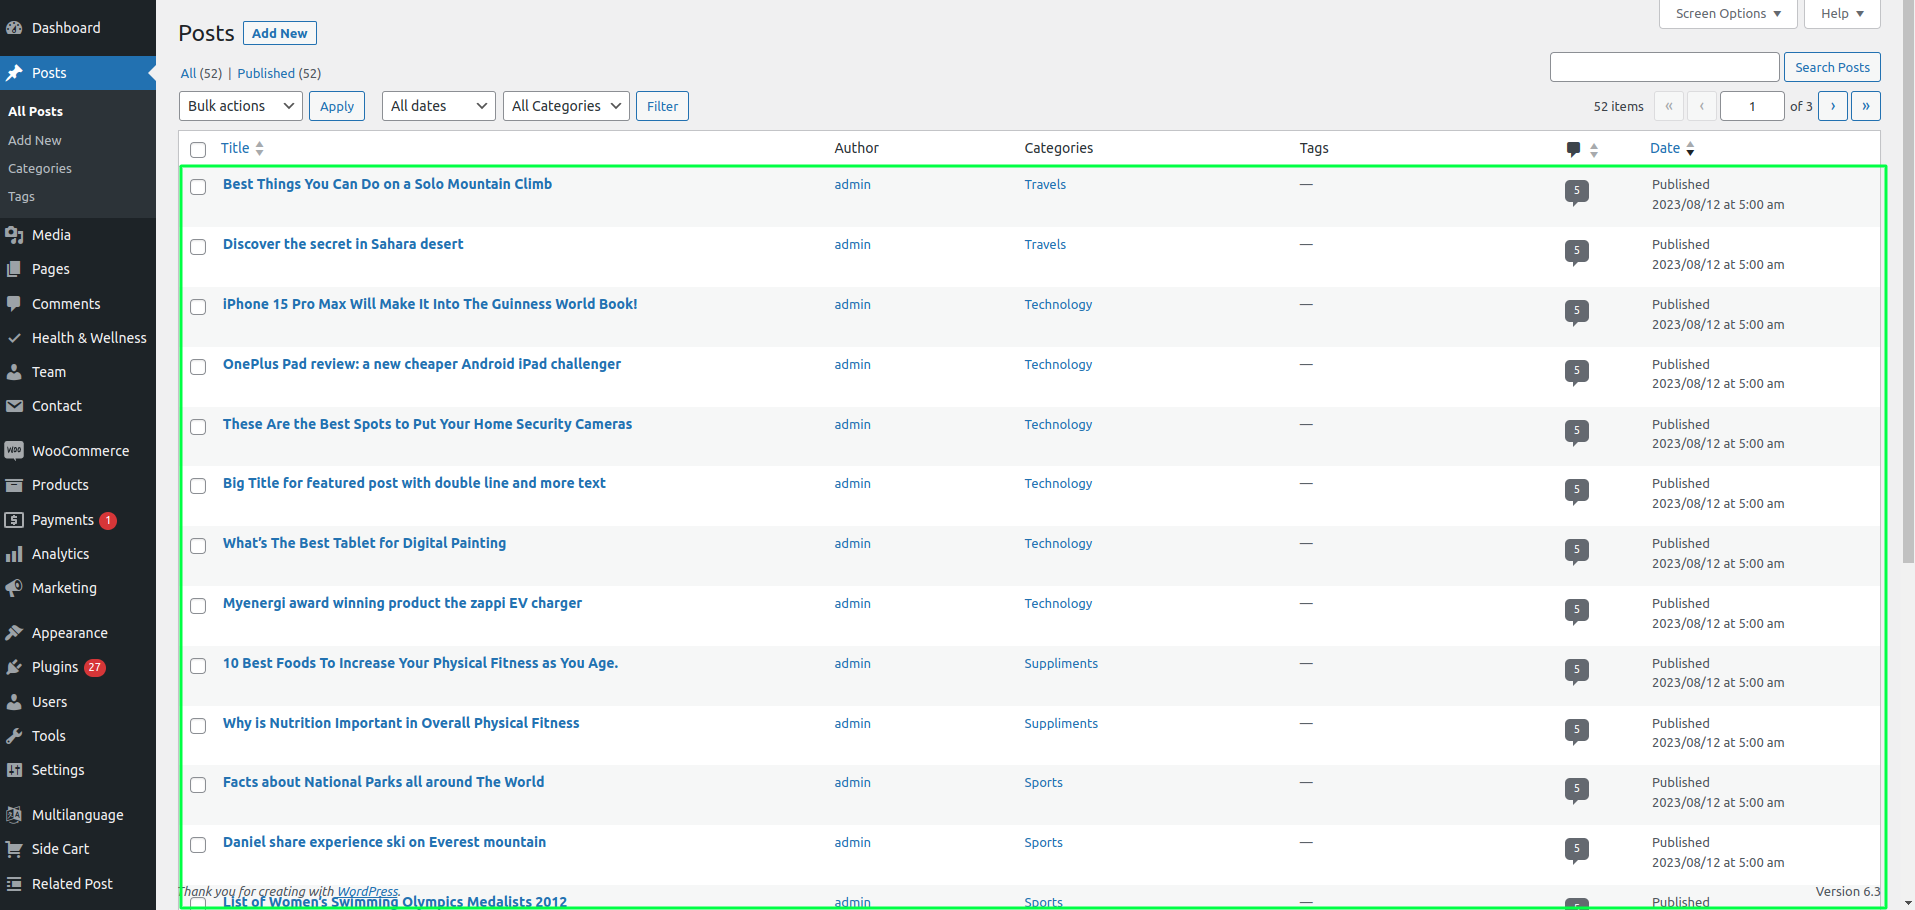Click the Settings sliders icon

coord(14,770)
